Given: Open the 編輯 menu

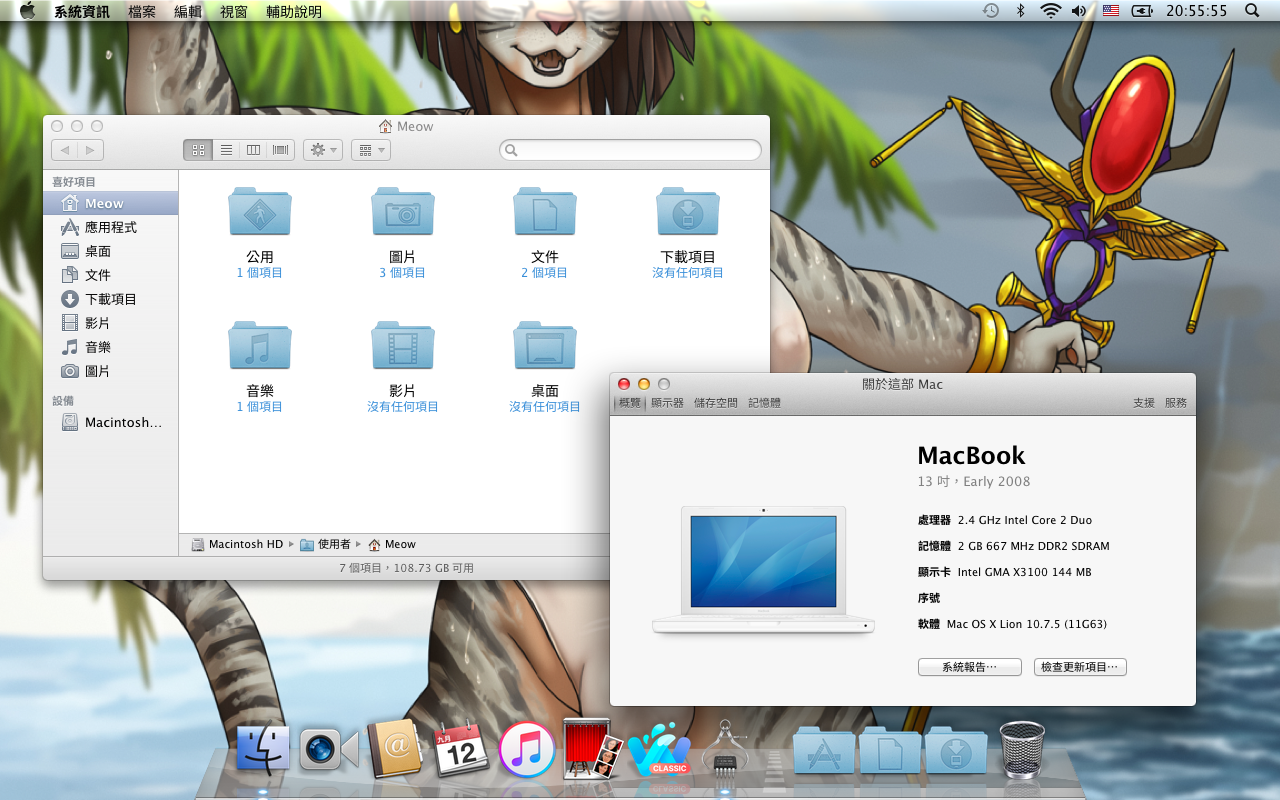Looking at the screenshot, I should pos(188,11).
